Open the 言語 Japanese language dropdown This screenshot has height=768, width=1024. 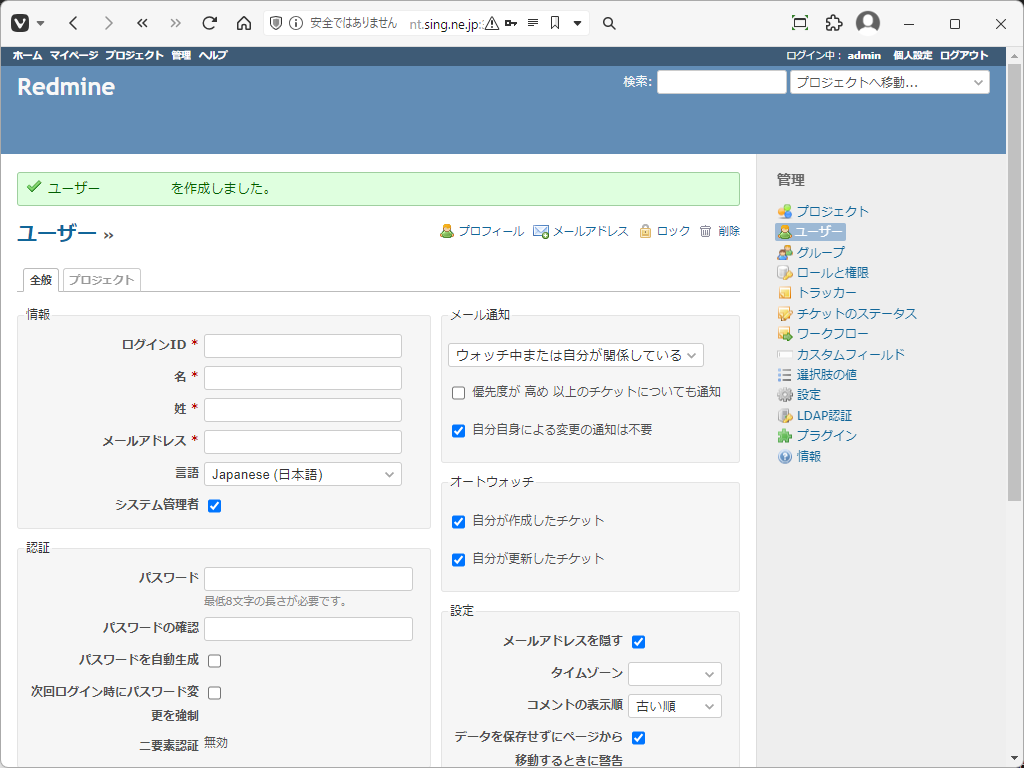pos(303,474)
